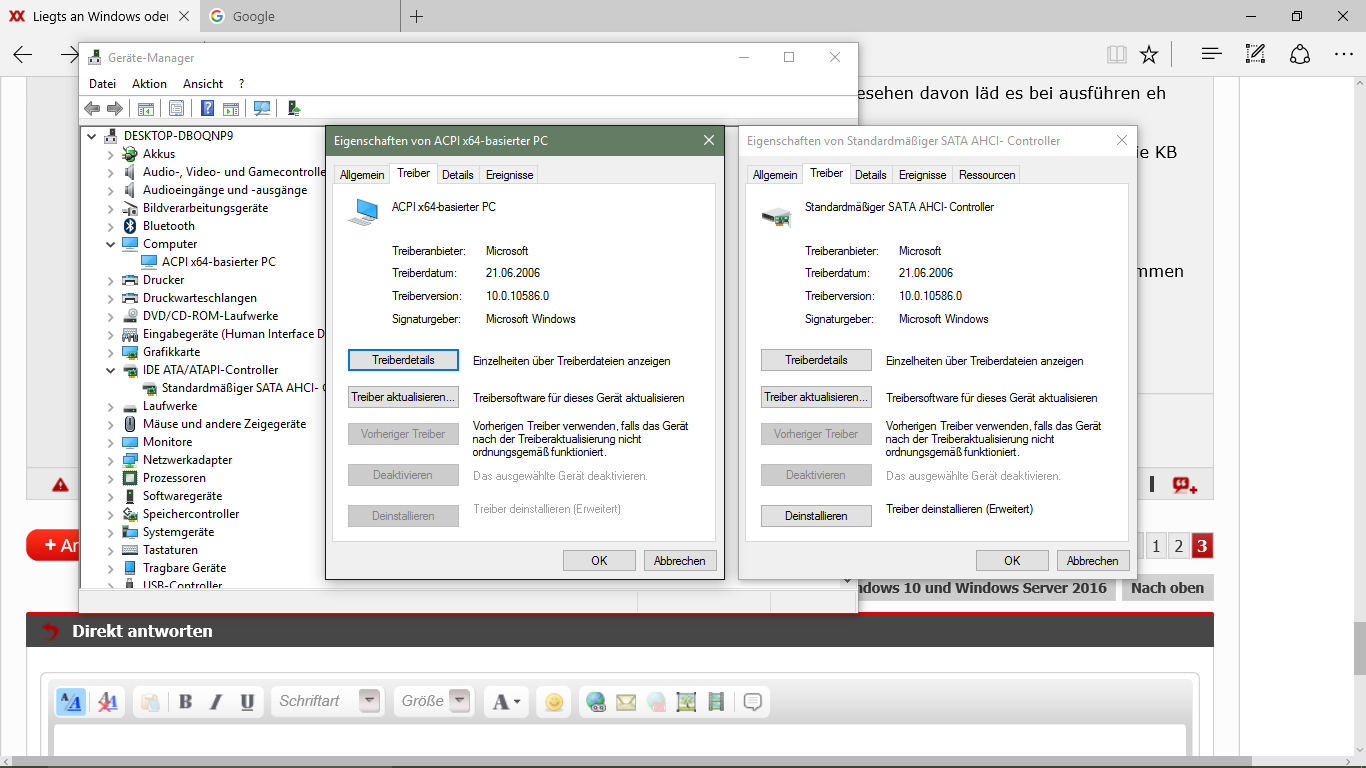This screenshot has height=768, width=1366.
Task: Toggle bold formatting in reply editor
Action: [185, 702]
